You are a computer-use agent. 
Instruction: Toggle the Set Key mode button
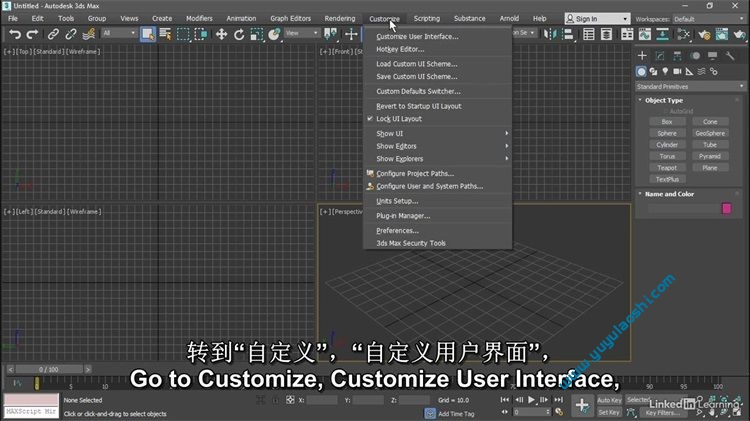click(x=609, y=412)
